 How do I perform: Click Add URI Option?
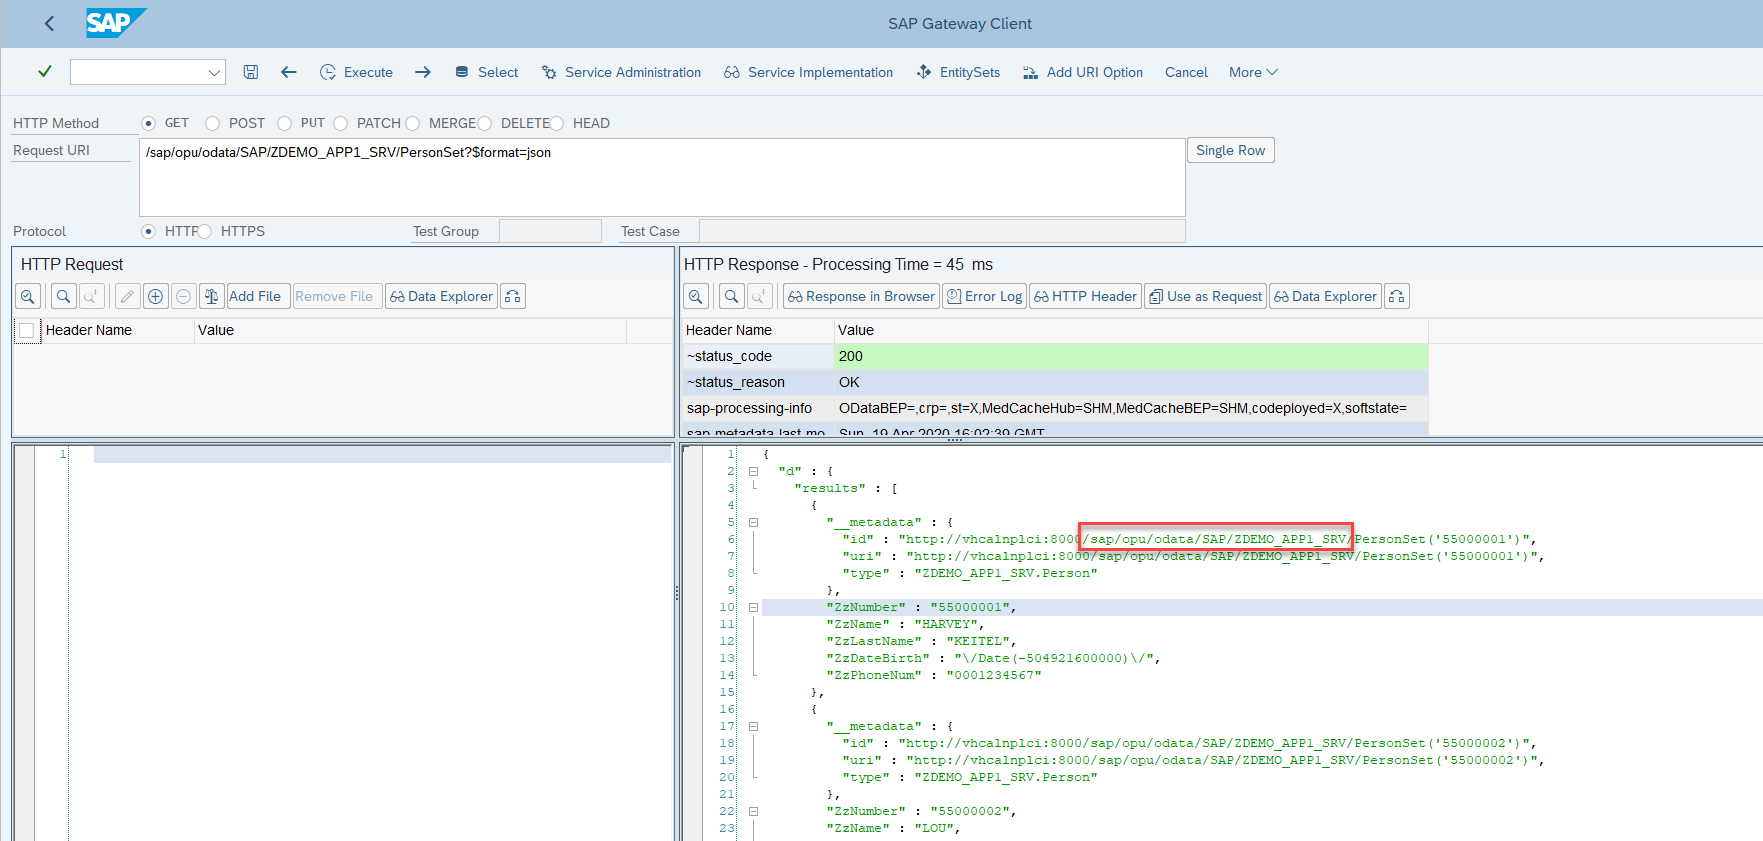1083,72
